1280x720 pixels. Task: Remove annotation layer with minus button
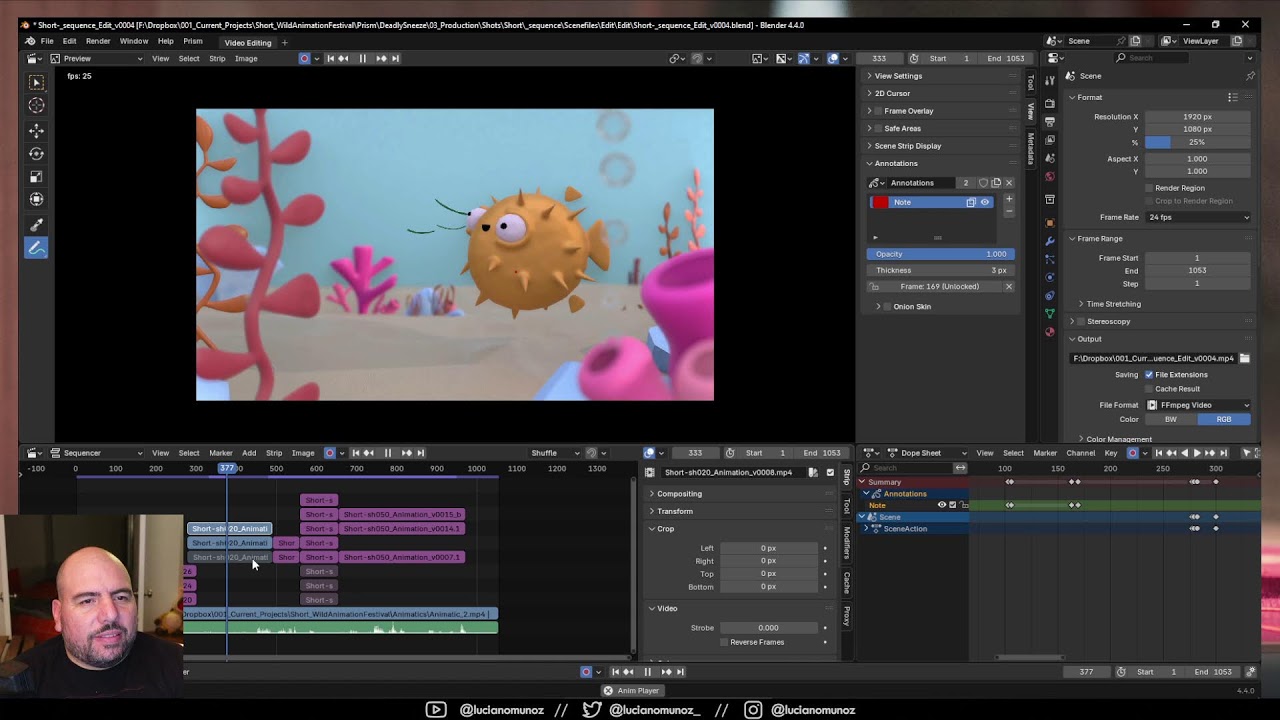1008,211
